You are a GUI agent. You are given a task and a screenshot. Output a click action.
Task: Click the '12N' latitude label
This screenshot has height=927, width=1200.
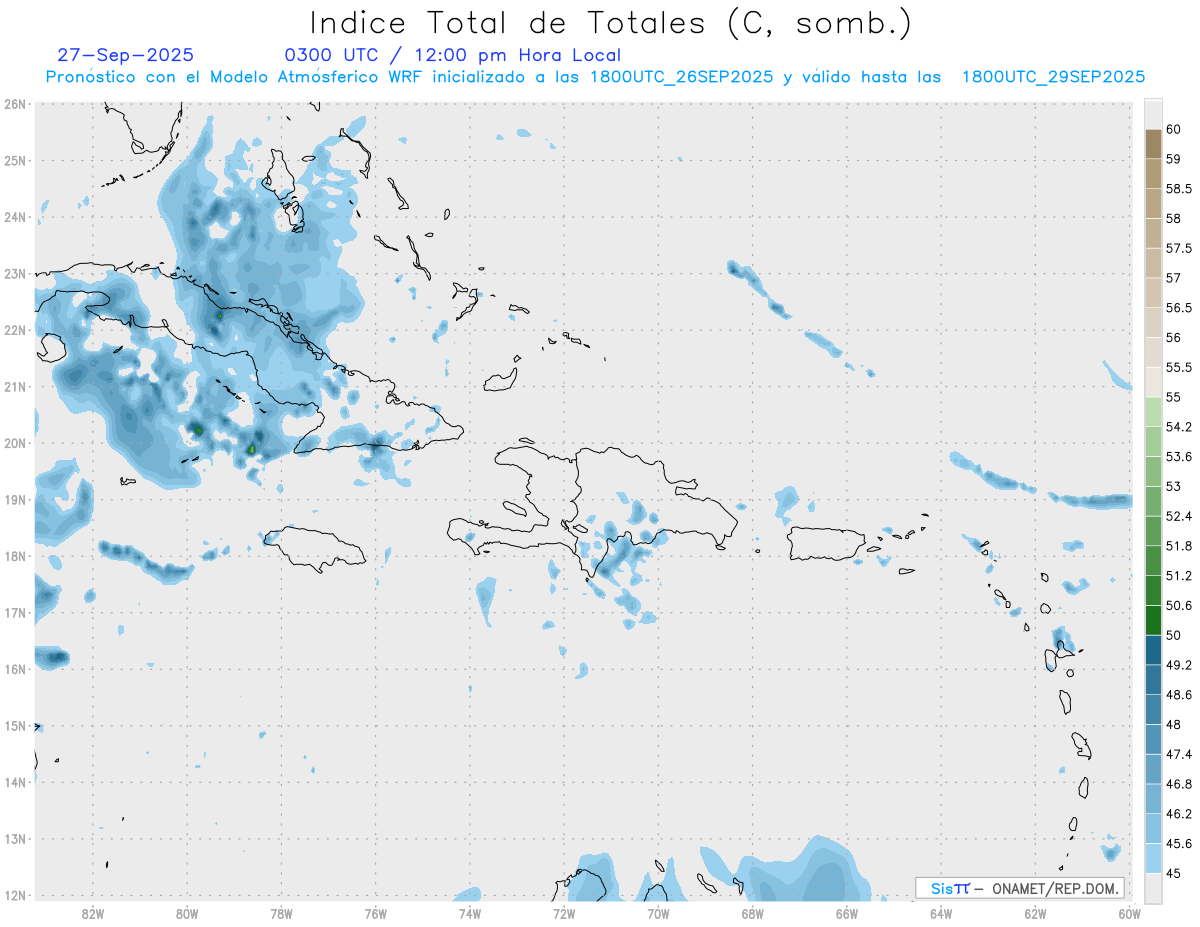15,895
